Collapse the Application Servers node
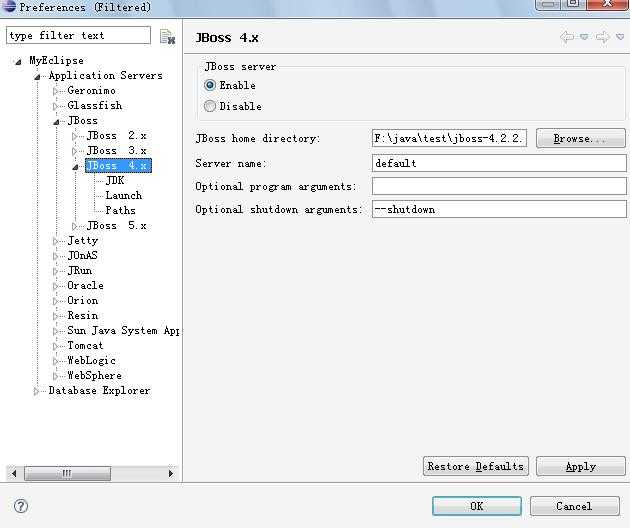Viewport: 630px width, 528px height. tap(37, 76)
